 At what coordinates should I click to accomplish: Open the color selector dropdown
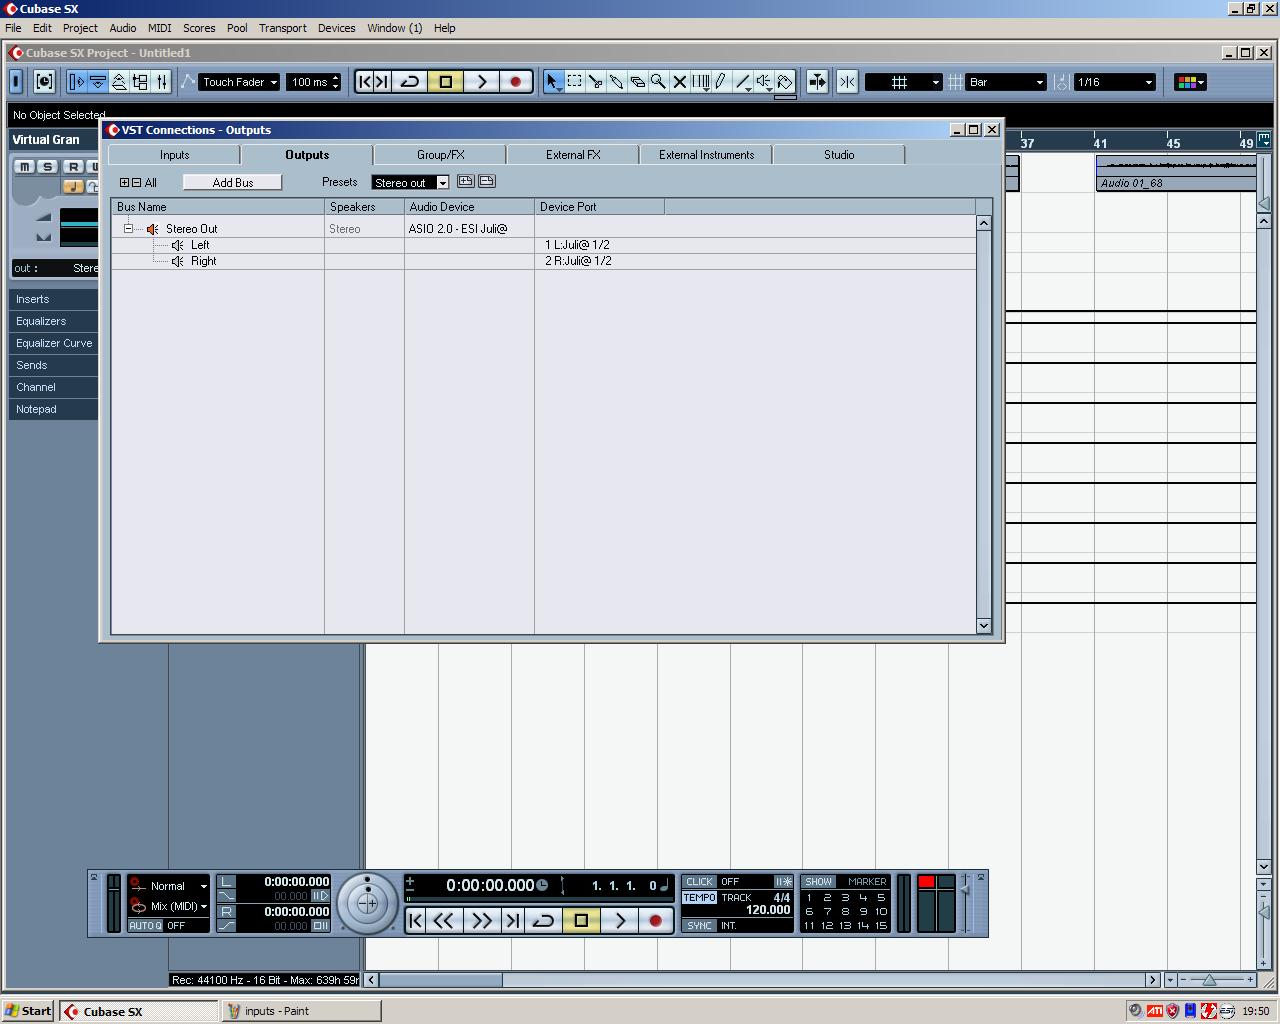pyautogui.click(x=1190, y=82)
